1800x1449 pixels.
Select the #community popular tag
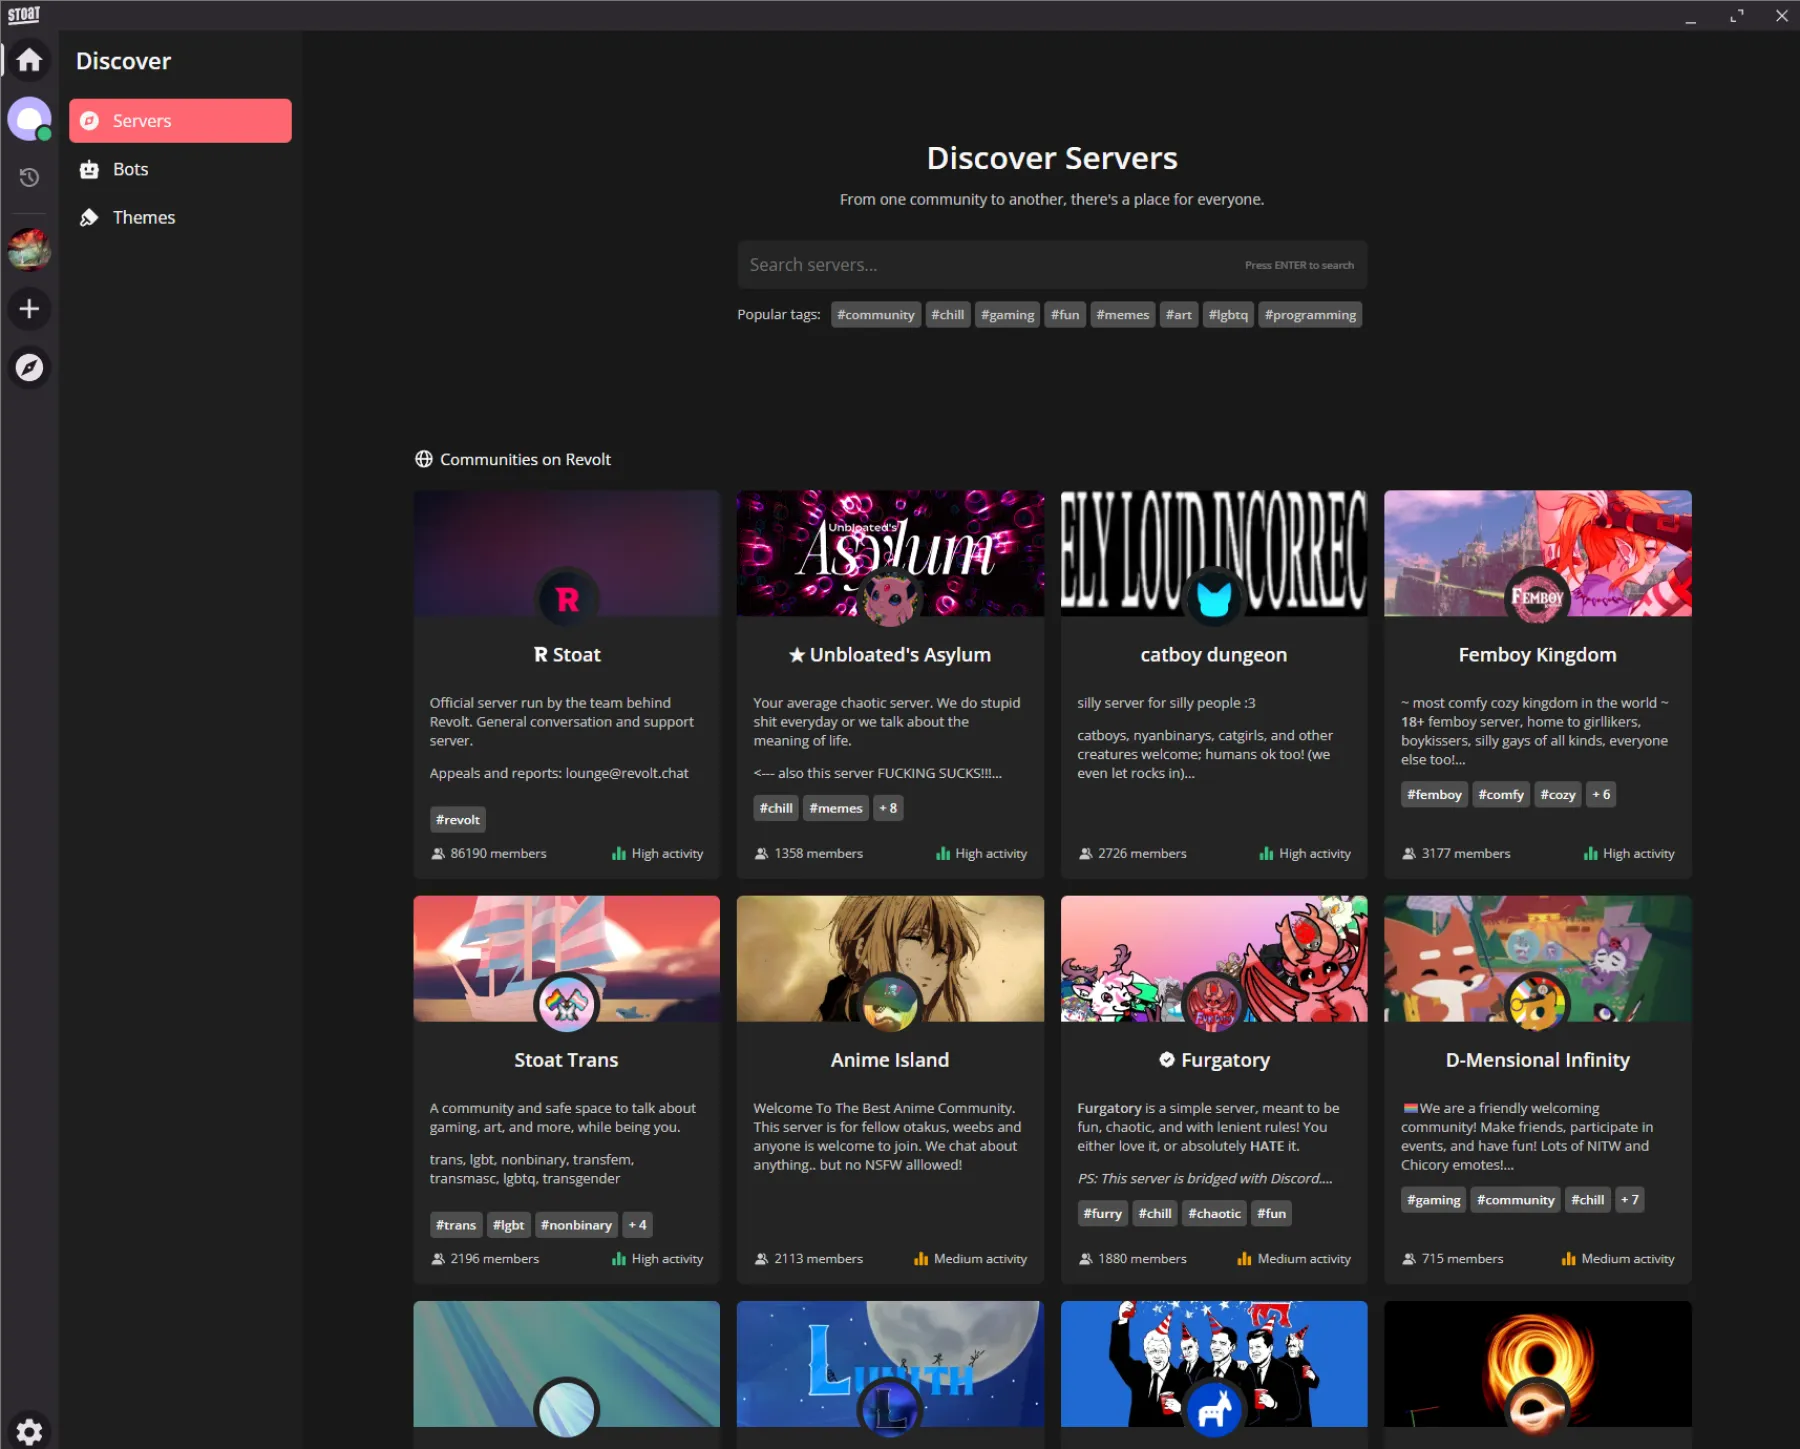pyautogui.click(x=875, y=314)
